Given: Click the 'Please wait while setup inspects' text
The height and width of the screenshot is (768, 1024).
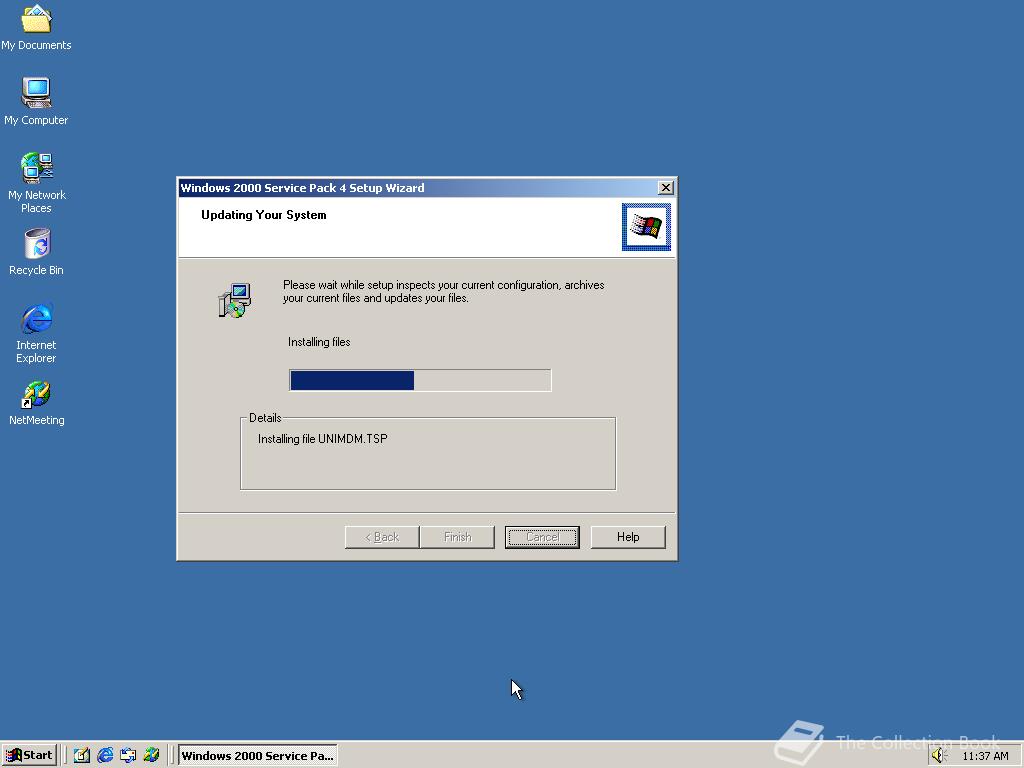Looking at the screenshot, I should (x=443, y=291).
